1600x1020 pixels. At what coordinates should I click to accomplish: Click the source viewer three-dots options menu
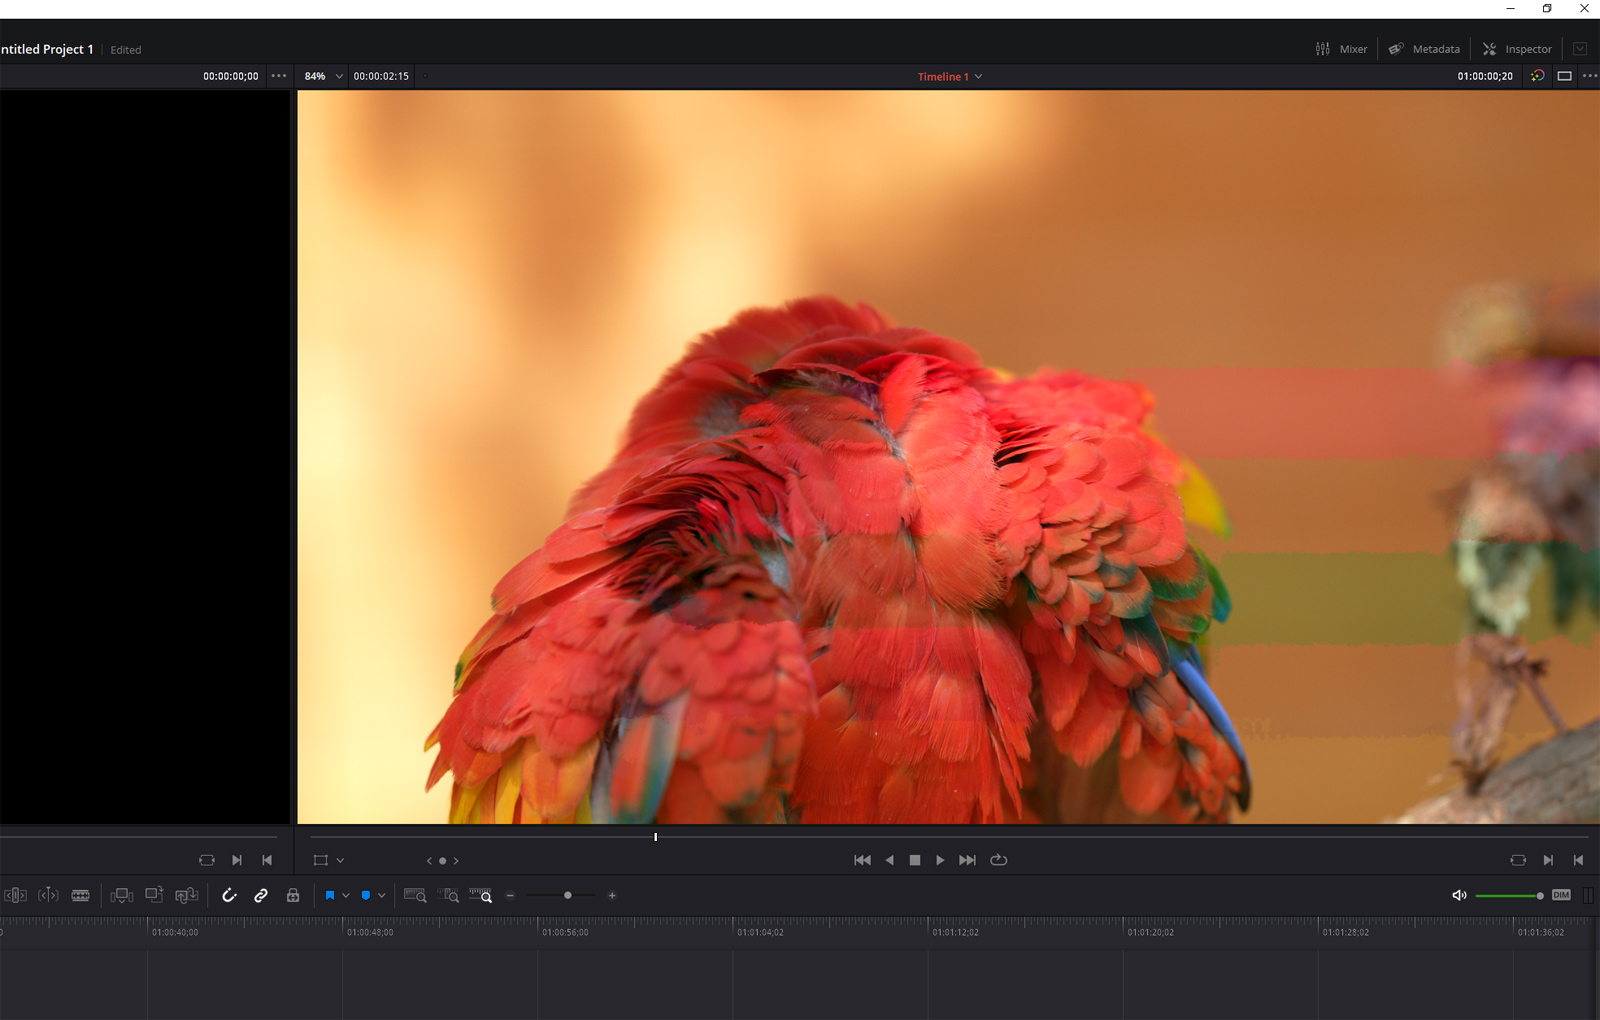point(279,76)
